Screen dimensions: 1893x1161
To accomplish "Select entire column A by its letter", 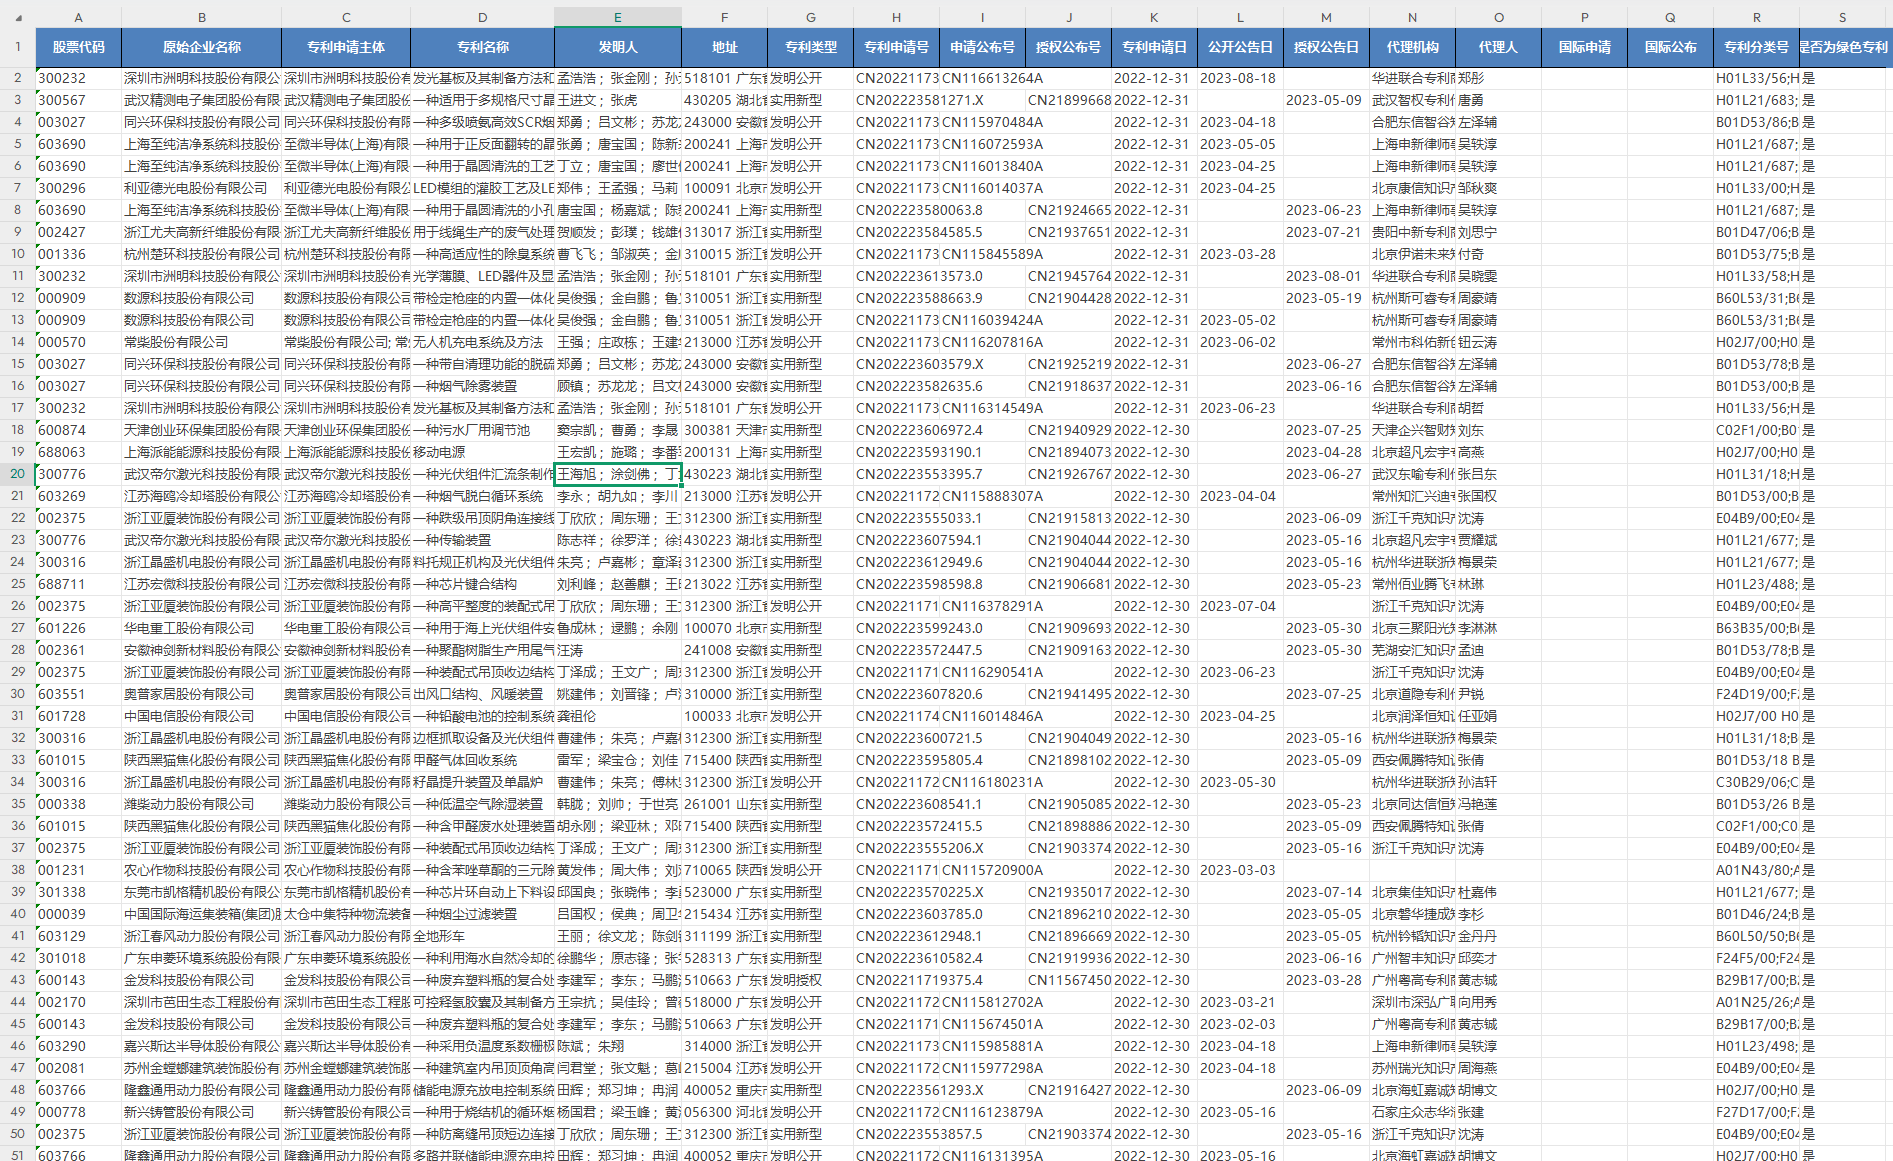I will tap(78, 17).
